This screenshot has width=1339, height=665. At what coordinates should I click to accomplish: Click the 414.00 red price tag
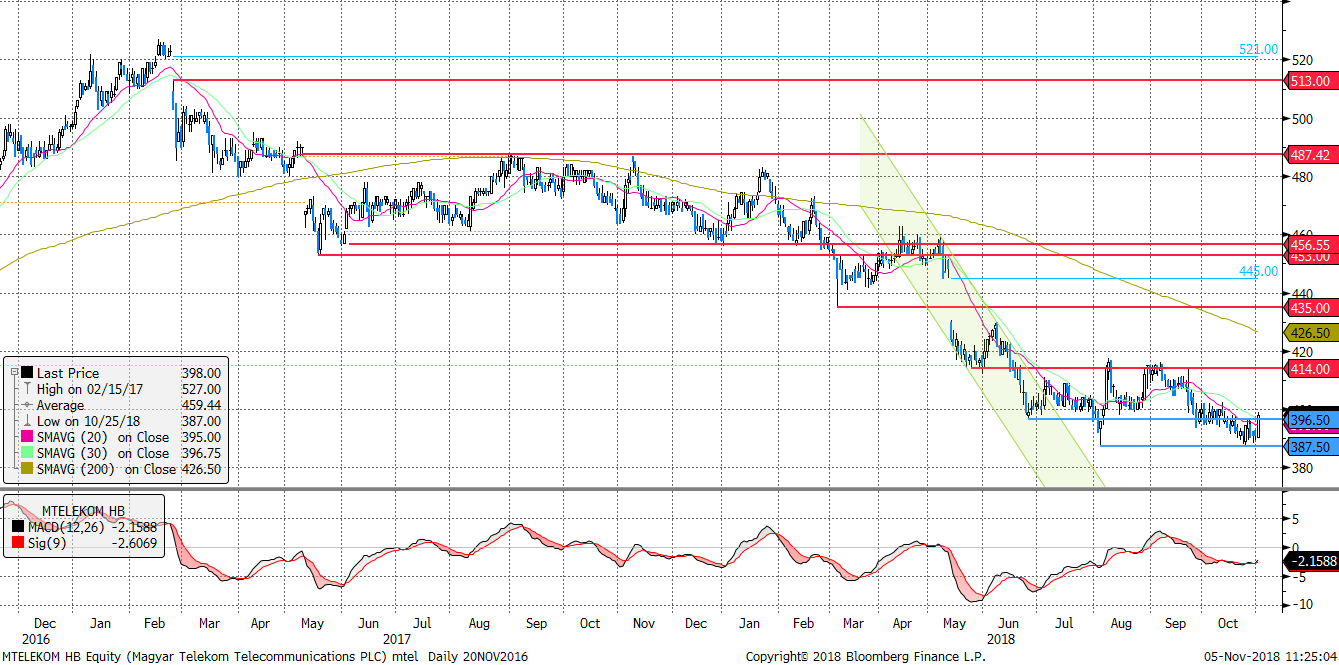click(1309, 369)
